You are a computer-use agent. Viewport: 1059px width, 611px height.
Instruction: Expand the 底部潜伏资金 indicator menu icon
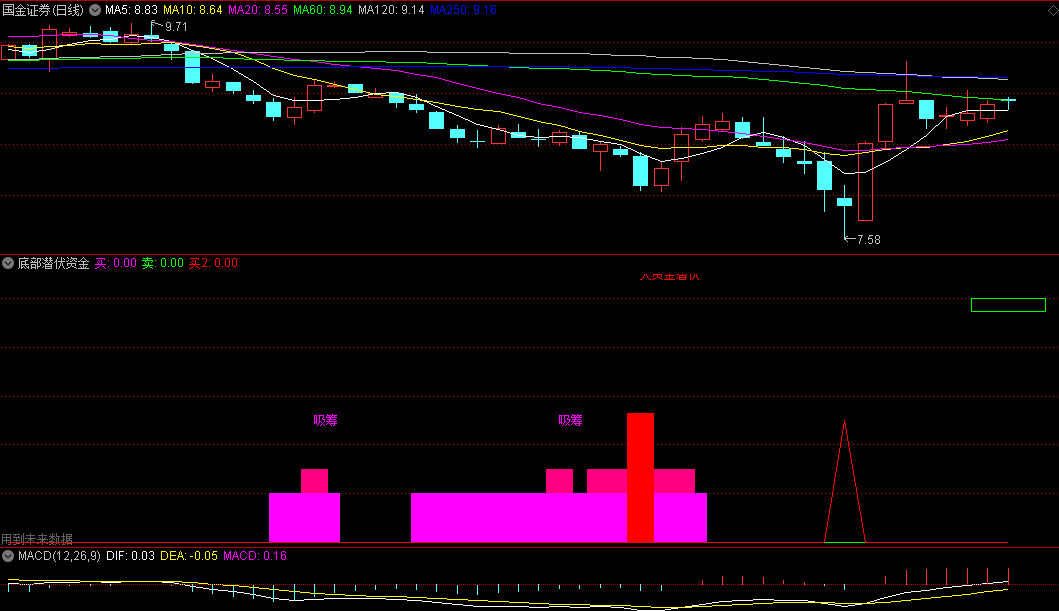point(8,263)
